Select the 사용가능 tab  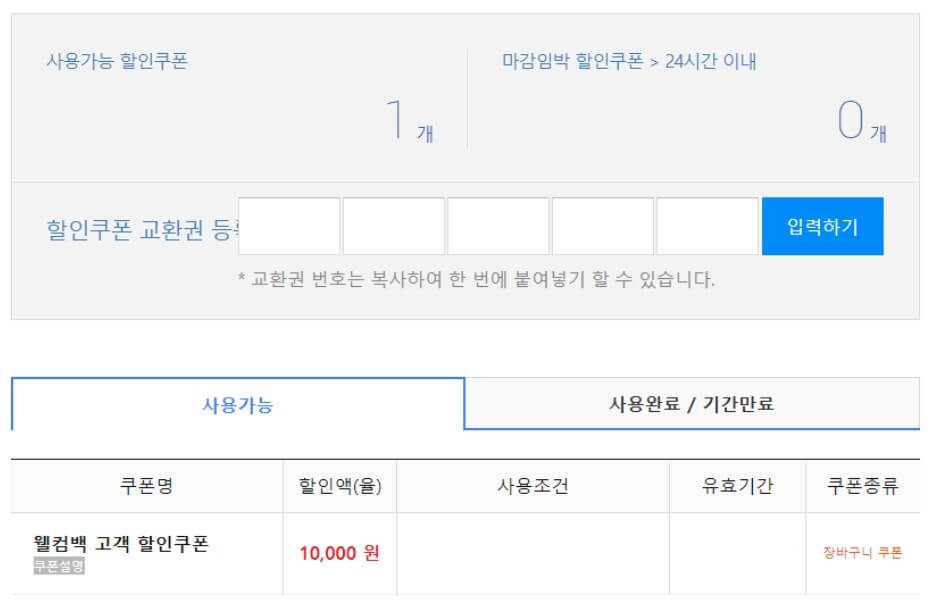click(x=235, y=403)
